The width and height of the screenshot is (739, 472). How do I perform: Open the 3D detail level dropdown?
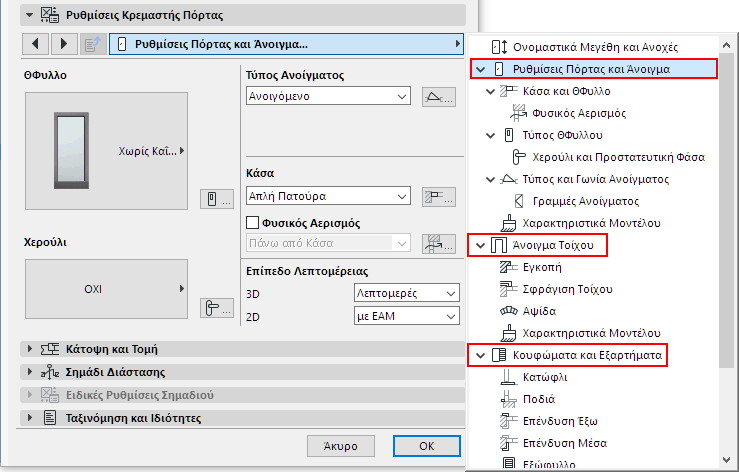click(407, 293)
